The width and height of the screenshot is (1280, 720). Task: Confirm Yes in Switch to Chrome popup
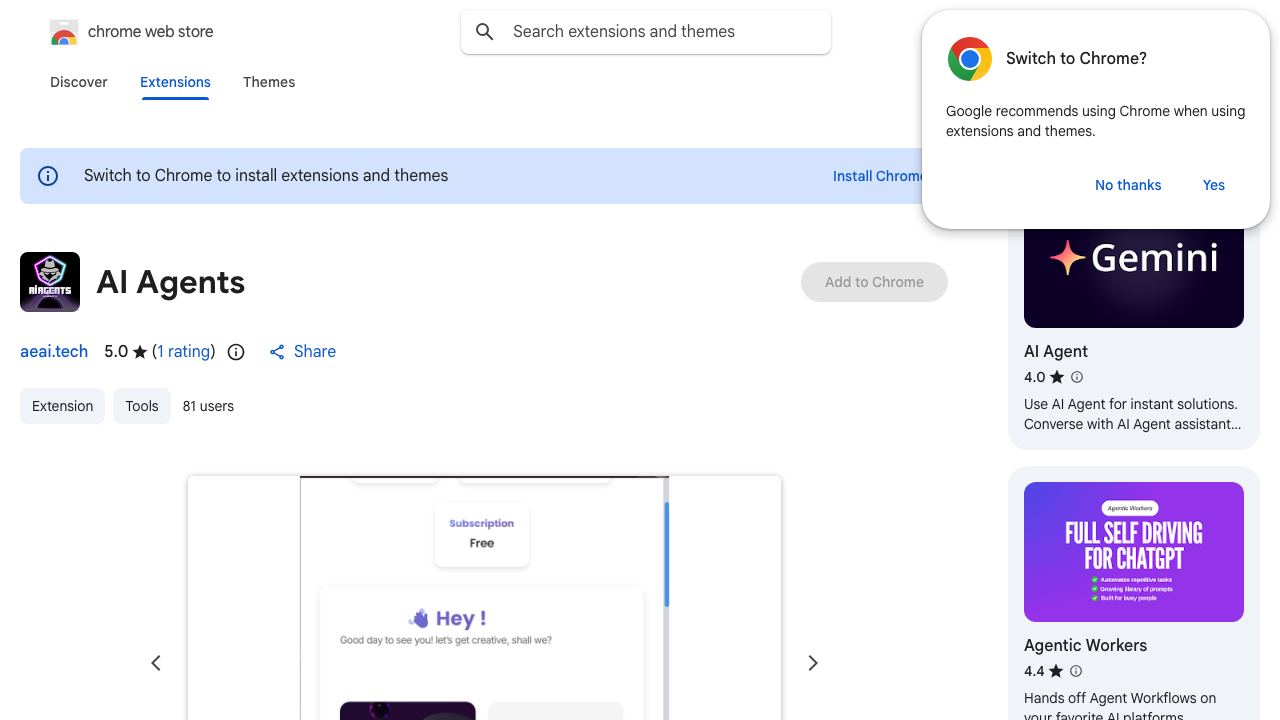pos(1214,185)
